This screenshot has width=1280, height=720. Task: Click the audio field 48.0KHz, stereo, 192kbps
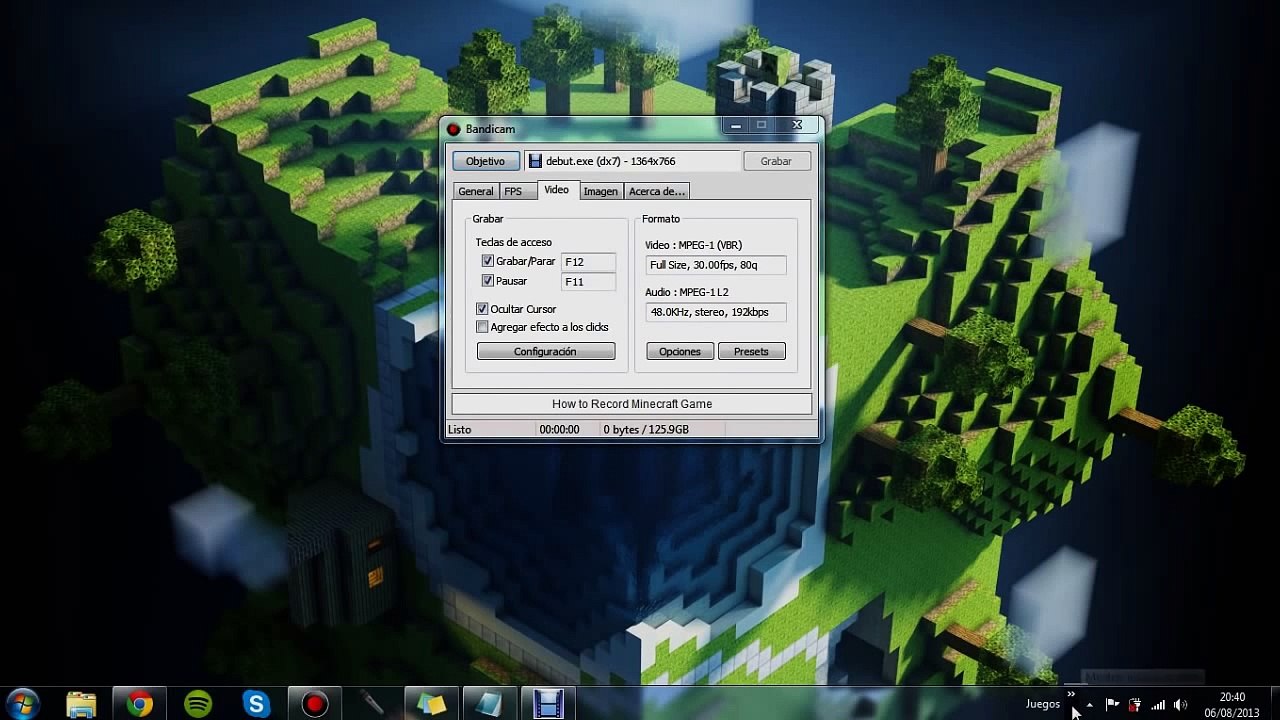point(716,312)
